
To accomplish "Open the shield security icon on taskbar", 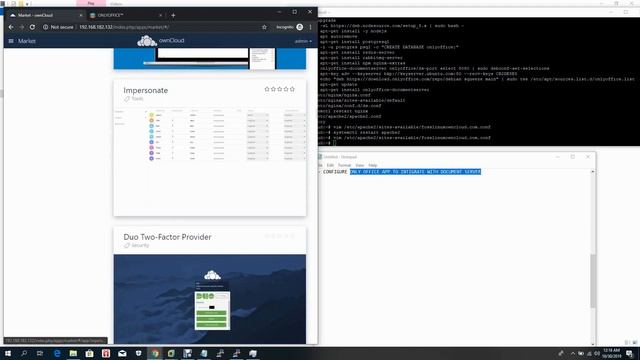I will tap(138, 353).
